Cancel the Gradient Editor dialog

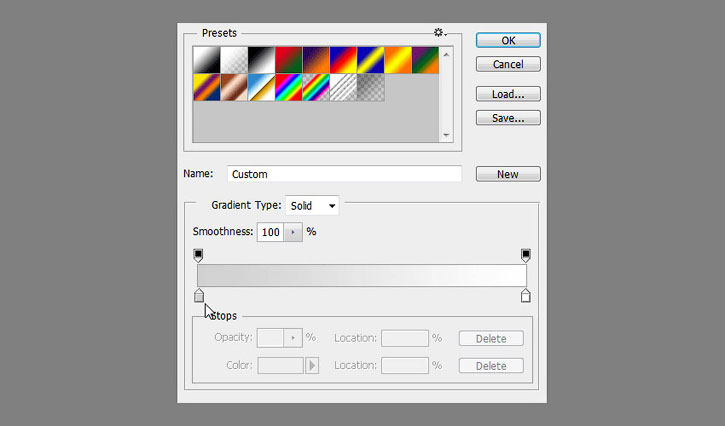point(508,64)
